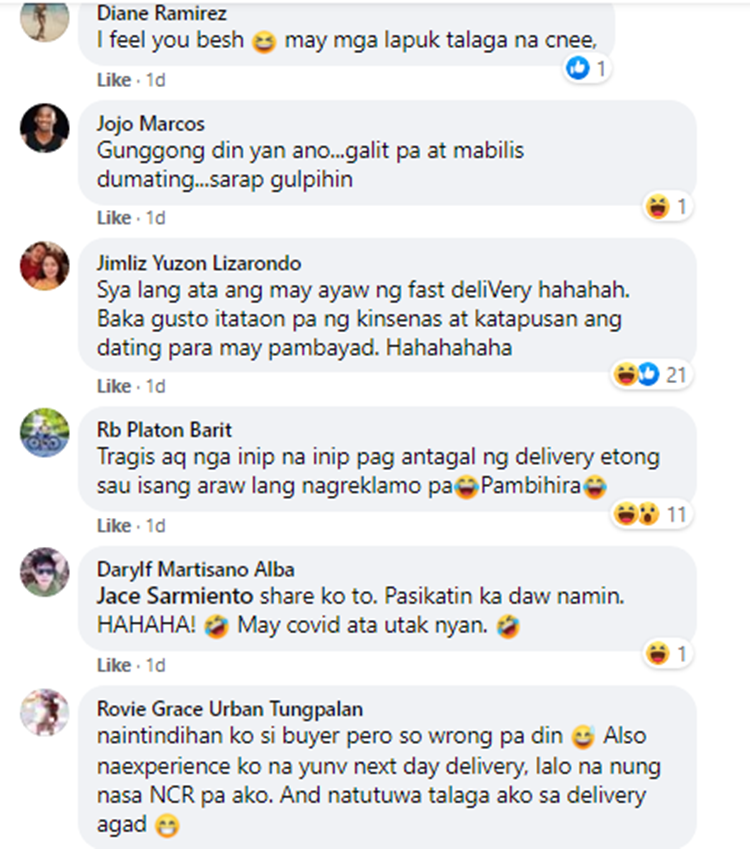The width and height of the screenshot is (750, 849).
Task: Open Jimliz Yuzon Lizarondo's profile photo
Action: [44, 266]
